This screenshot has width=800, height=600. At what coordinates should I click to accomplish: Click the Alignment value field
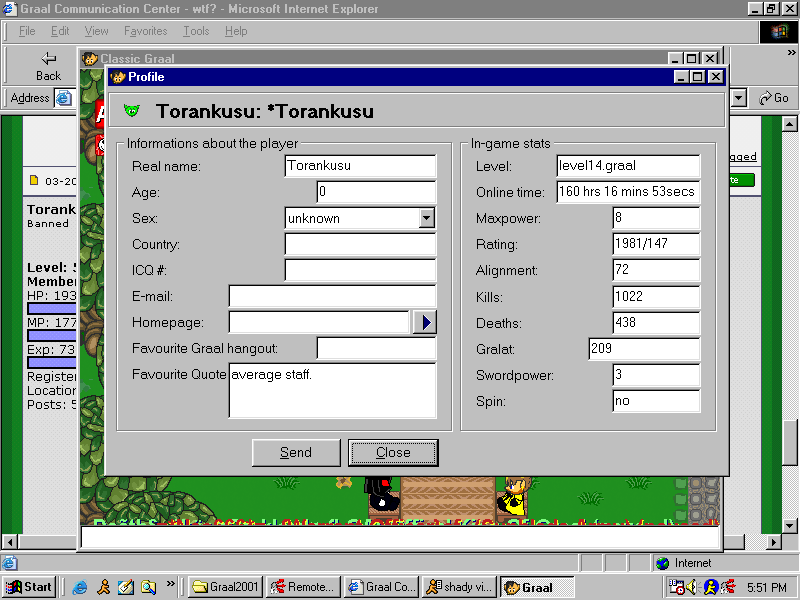(656, 270)
